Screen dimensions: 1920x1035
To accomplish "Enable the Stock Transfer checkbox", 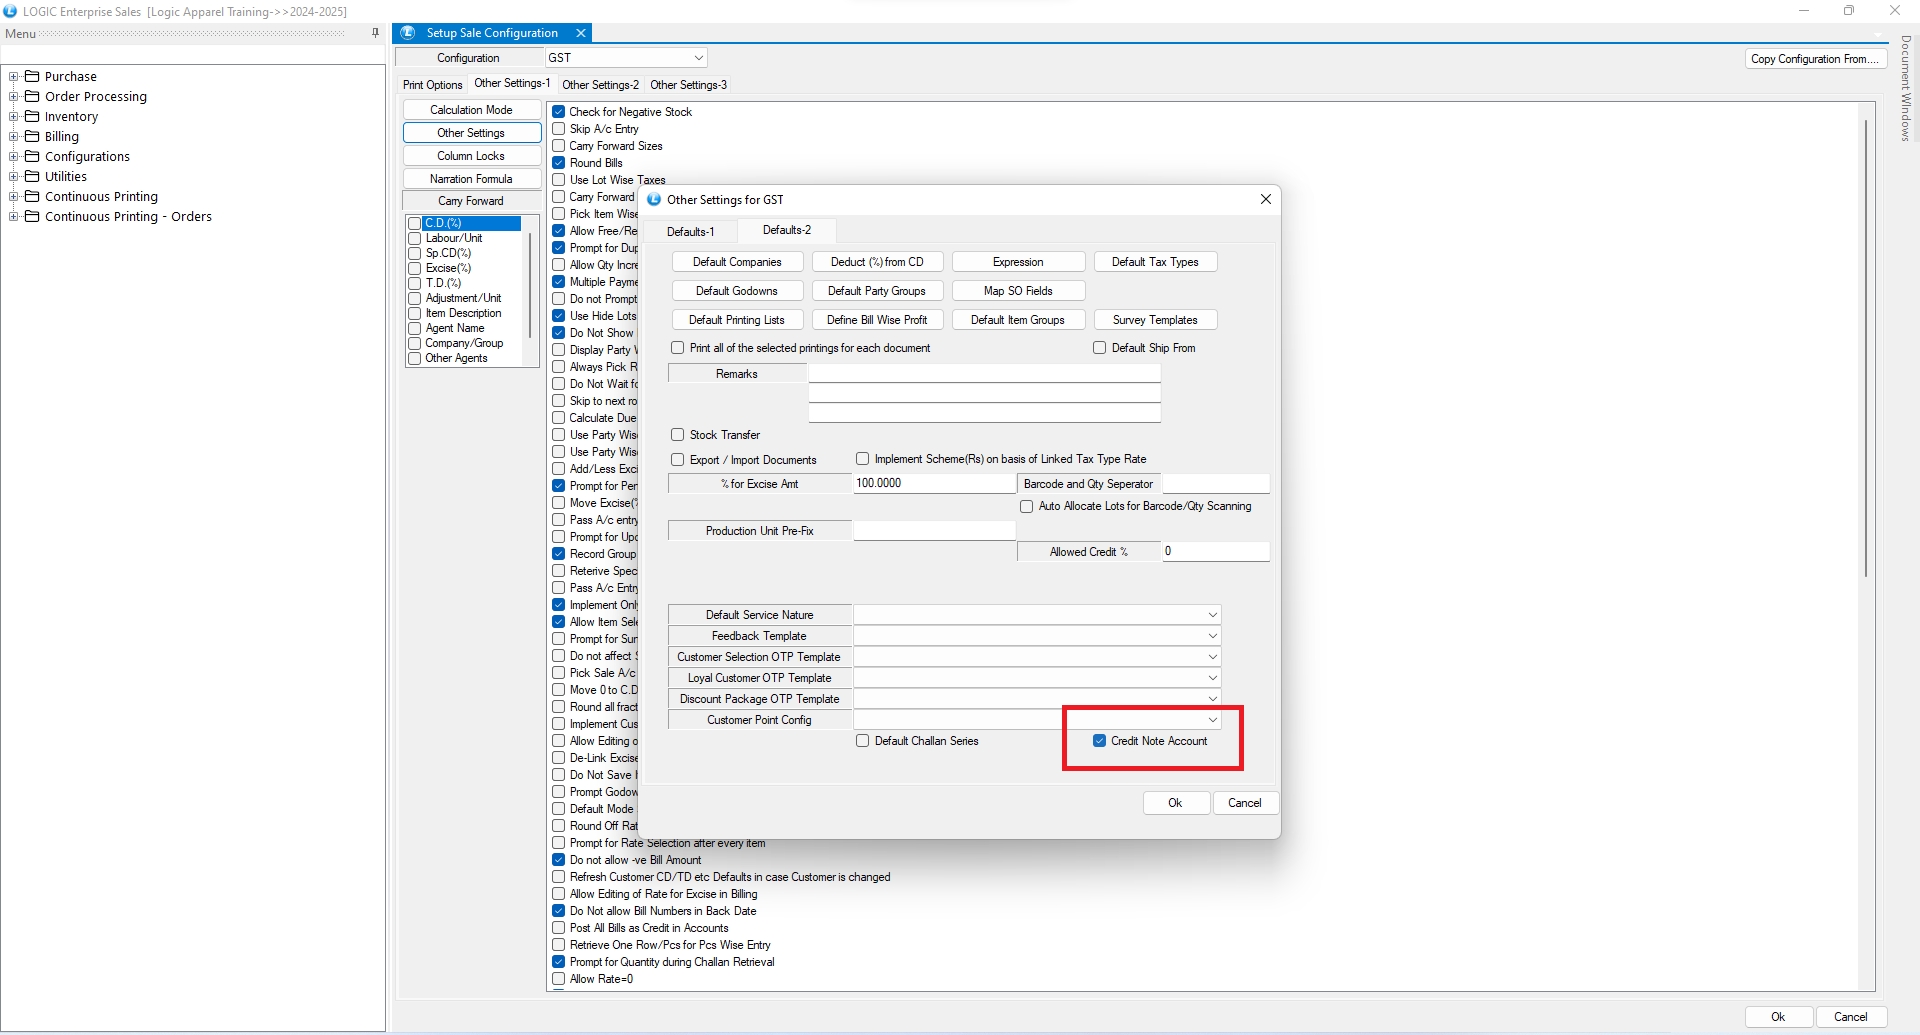I will tap(678, 435).
